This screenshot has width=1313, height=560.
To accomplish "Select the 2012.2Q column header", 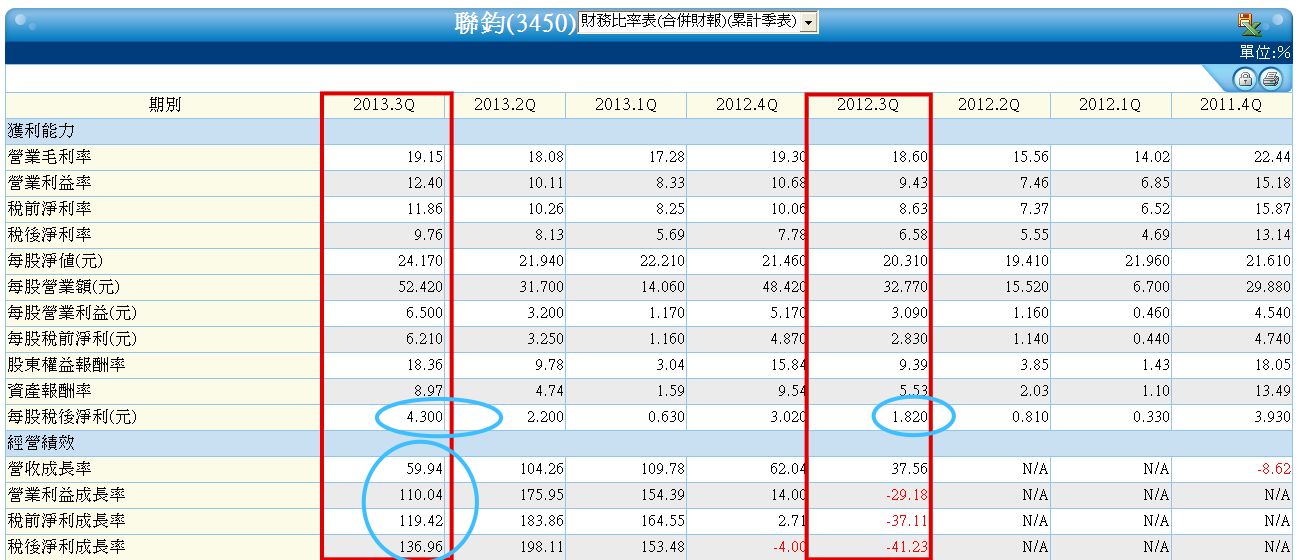I will coord(988,105).
